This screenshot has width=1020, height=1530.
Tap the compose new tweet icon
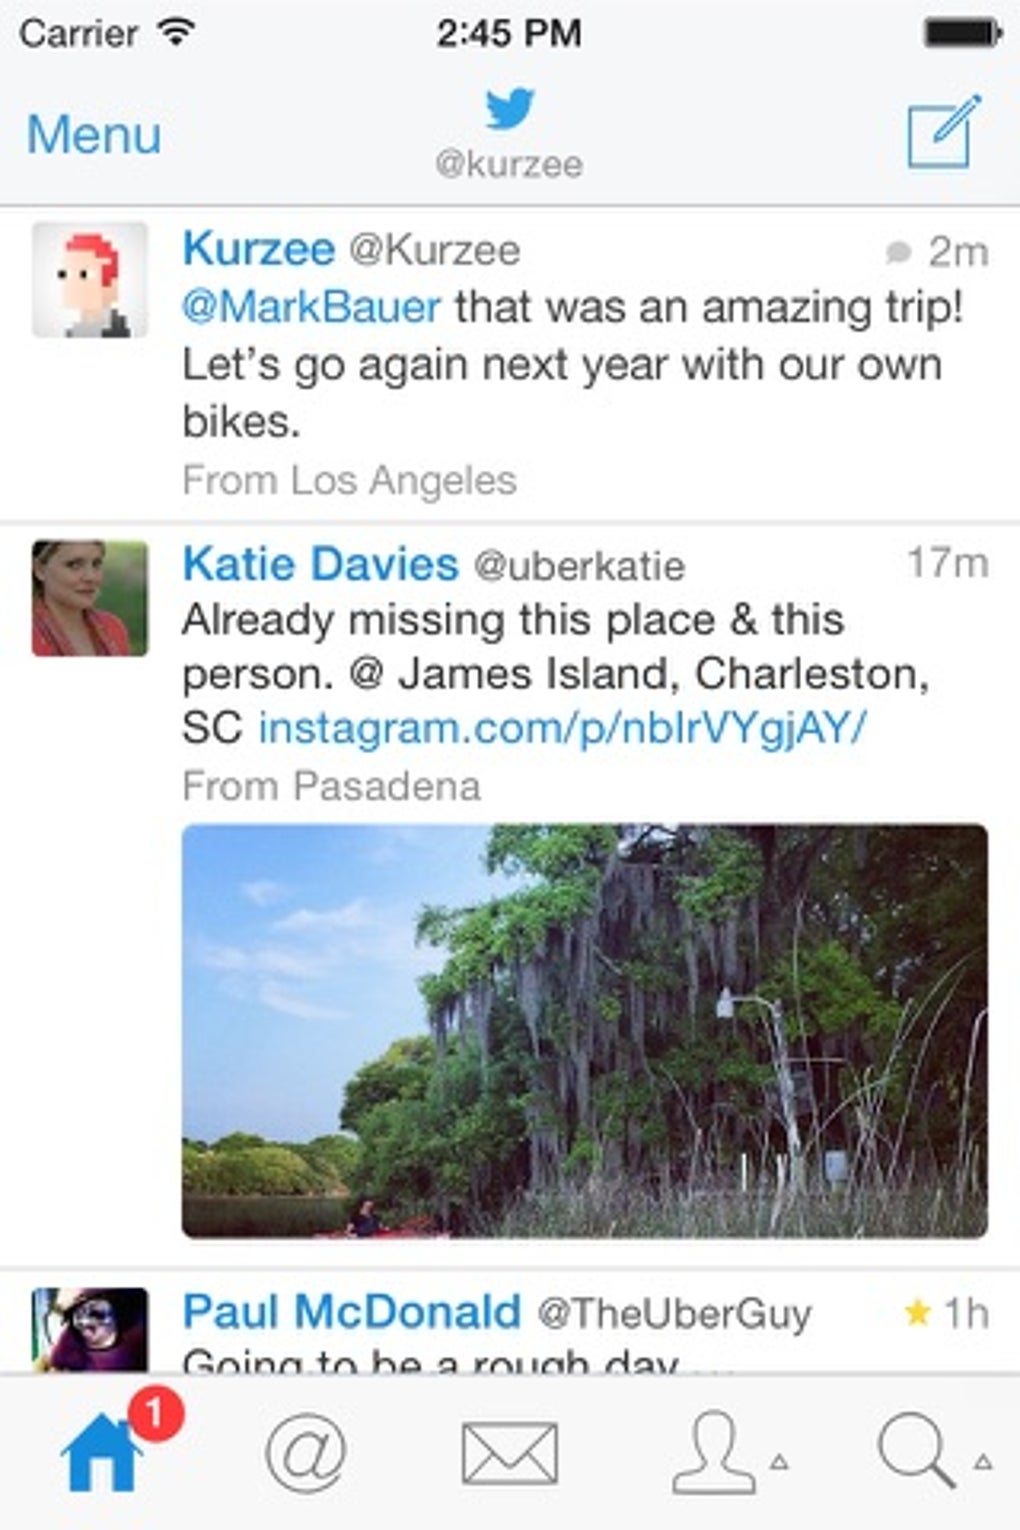click(x=943, y=133)
